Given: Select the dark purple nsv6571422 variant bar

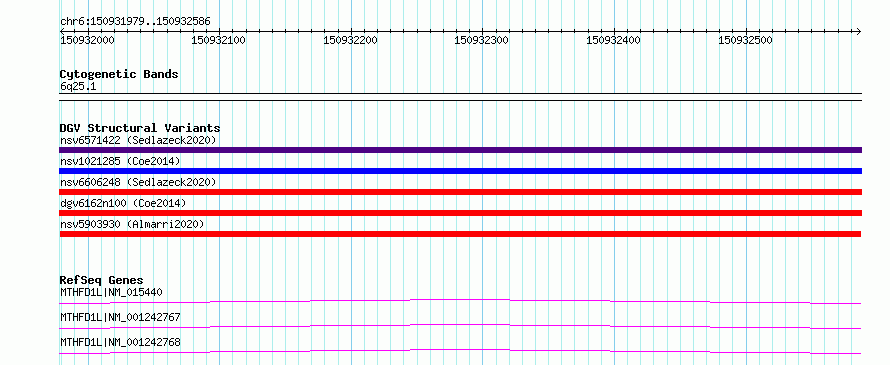Looking at the screenshot, I should (x=460, y=150).
